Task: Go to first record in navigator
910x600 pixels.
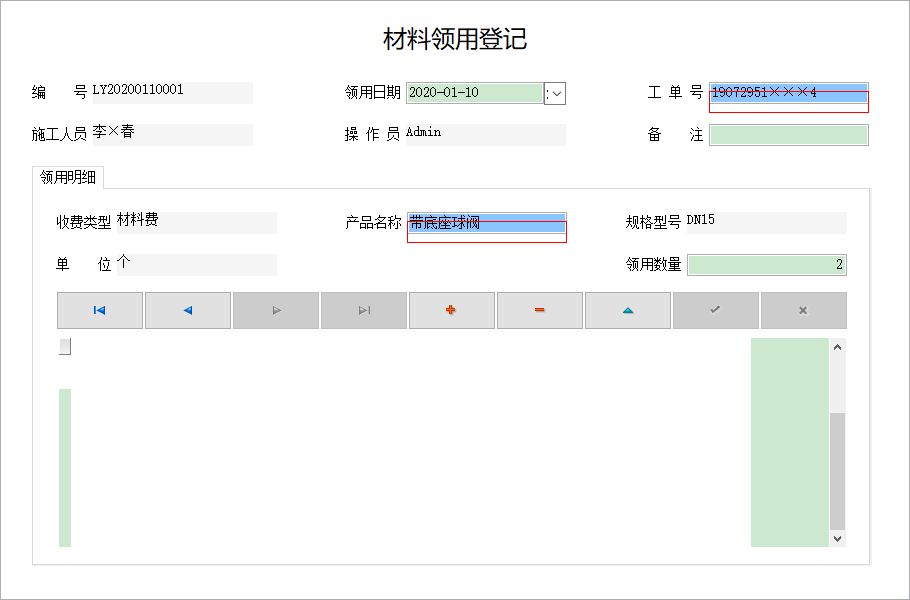Action: tap(100, 310)
